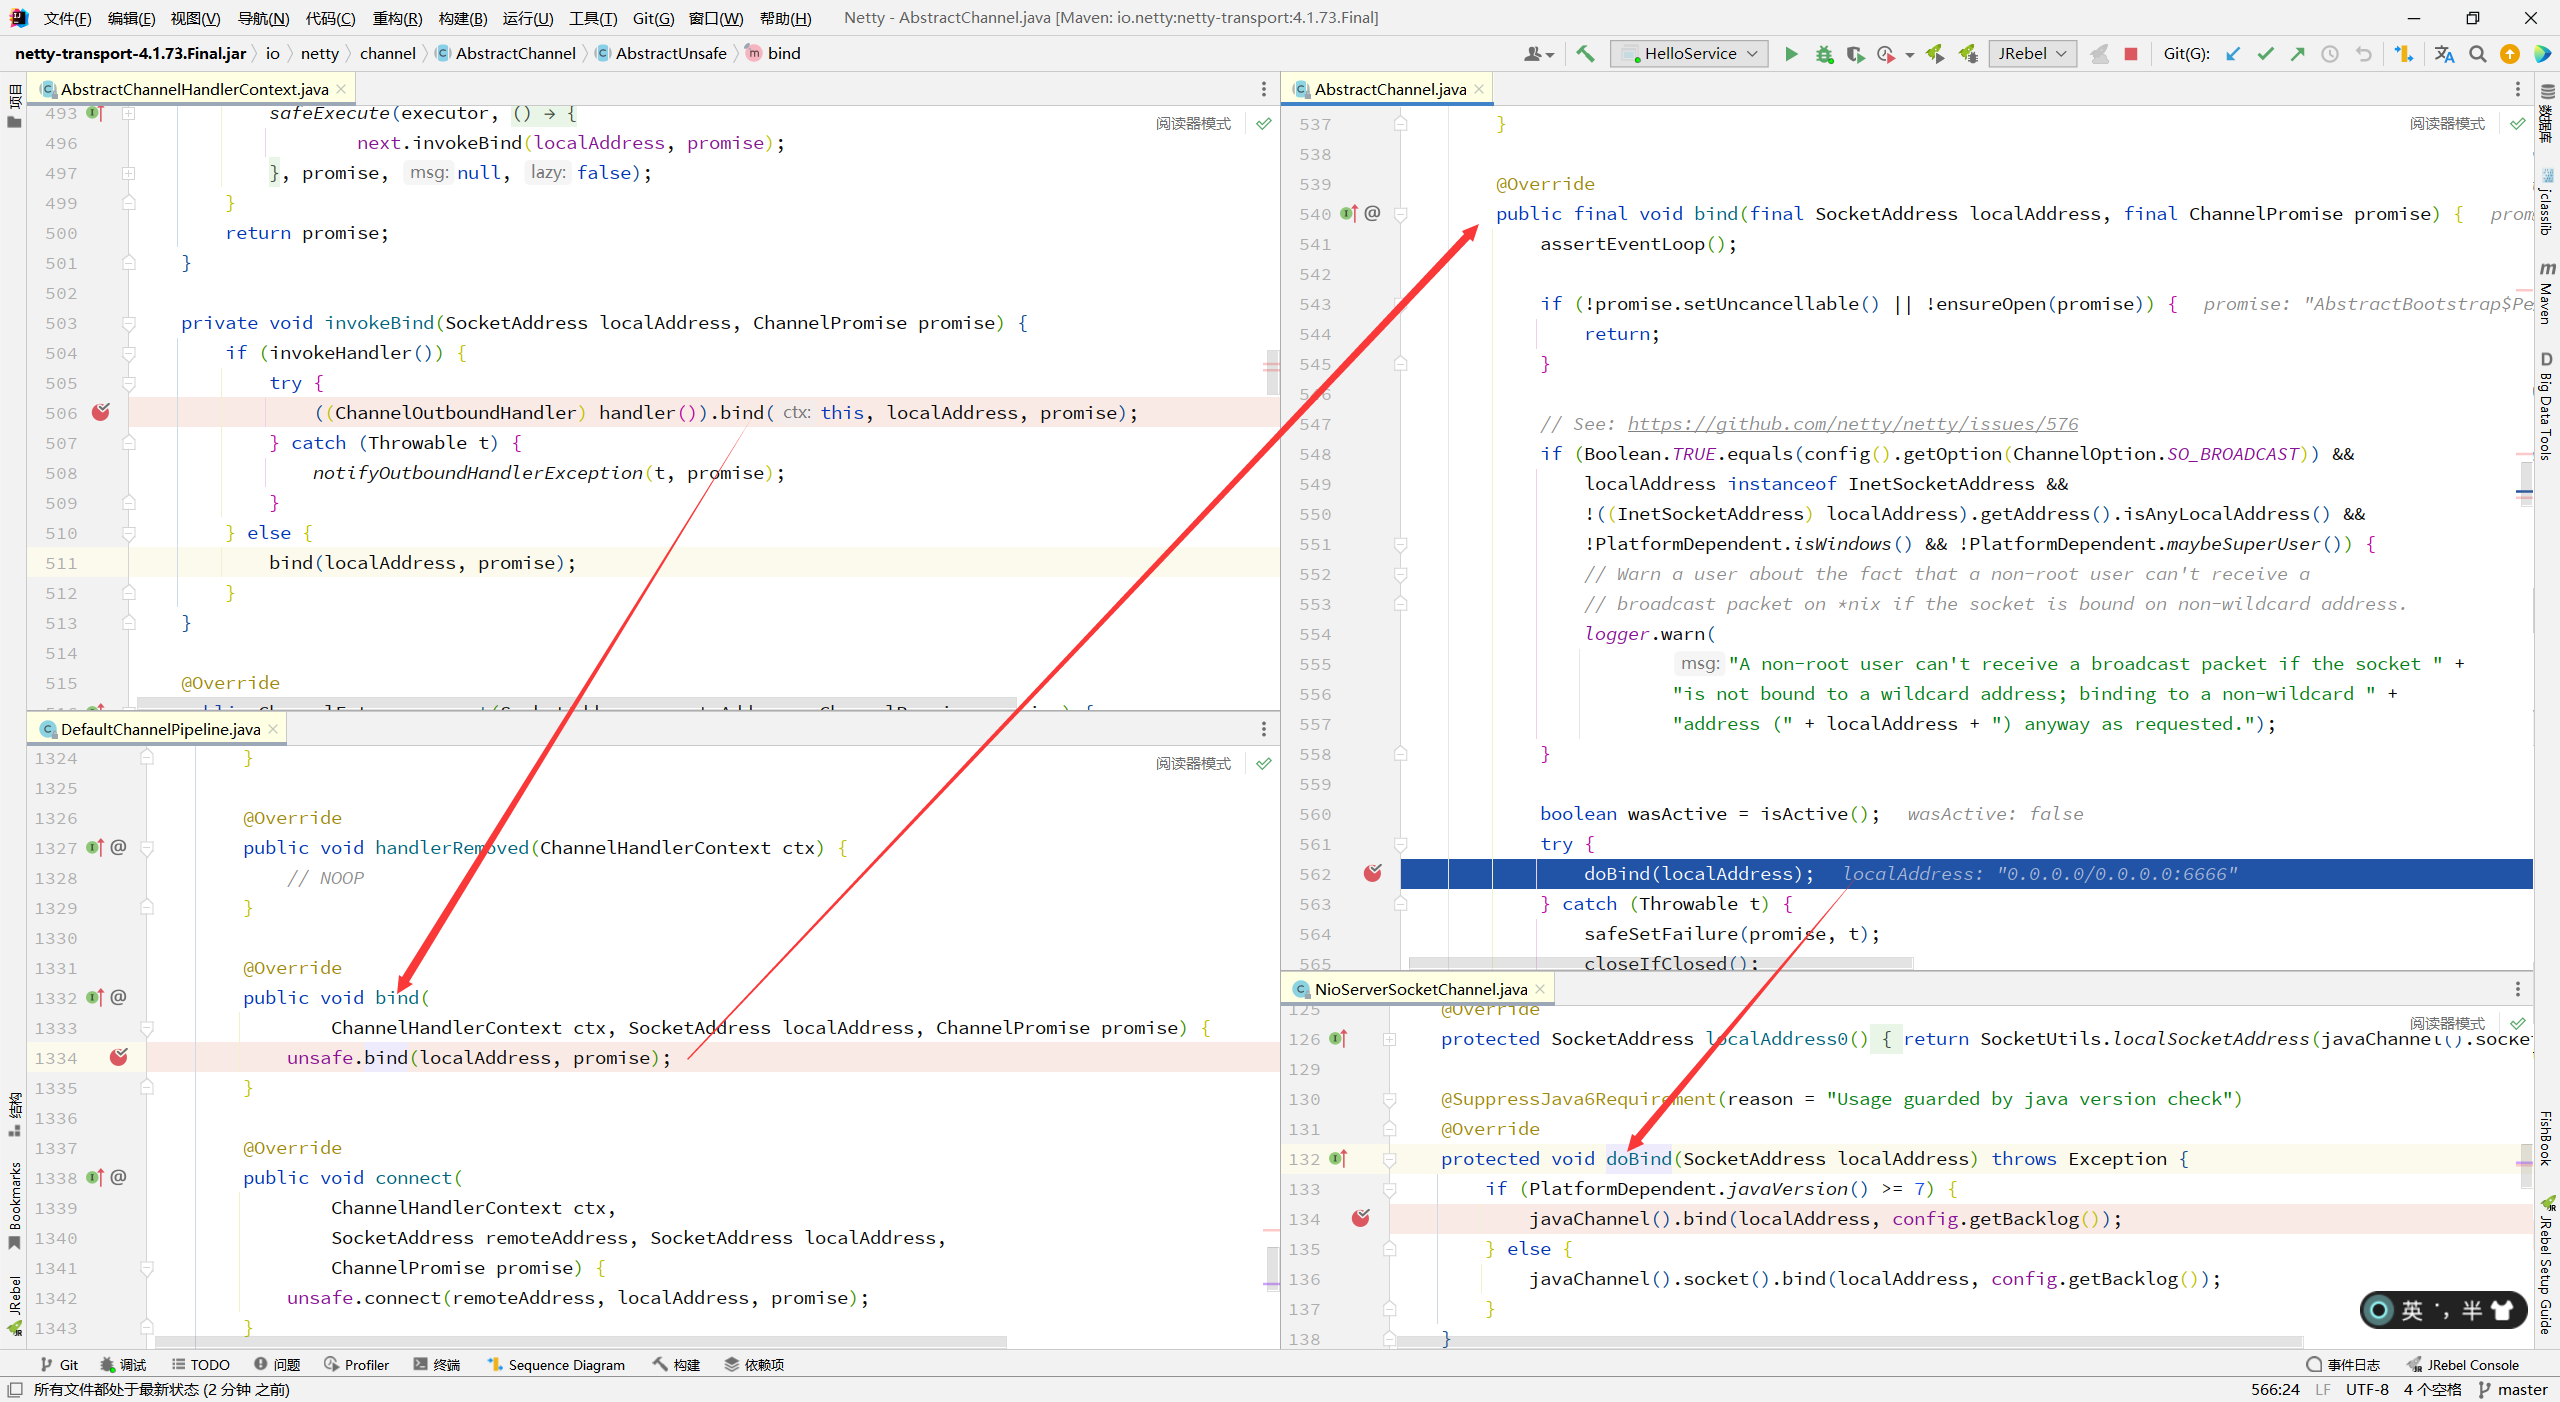Toggle breakpoint on line 506
Viewport: 2560px width, 1402px height.
tap(101, 412)
